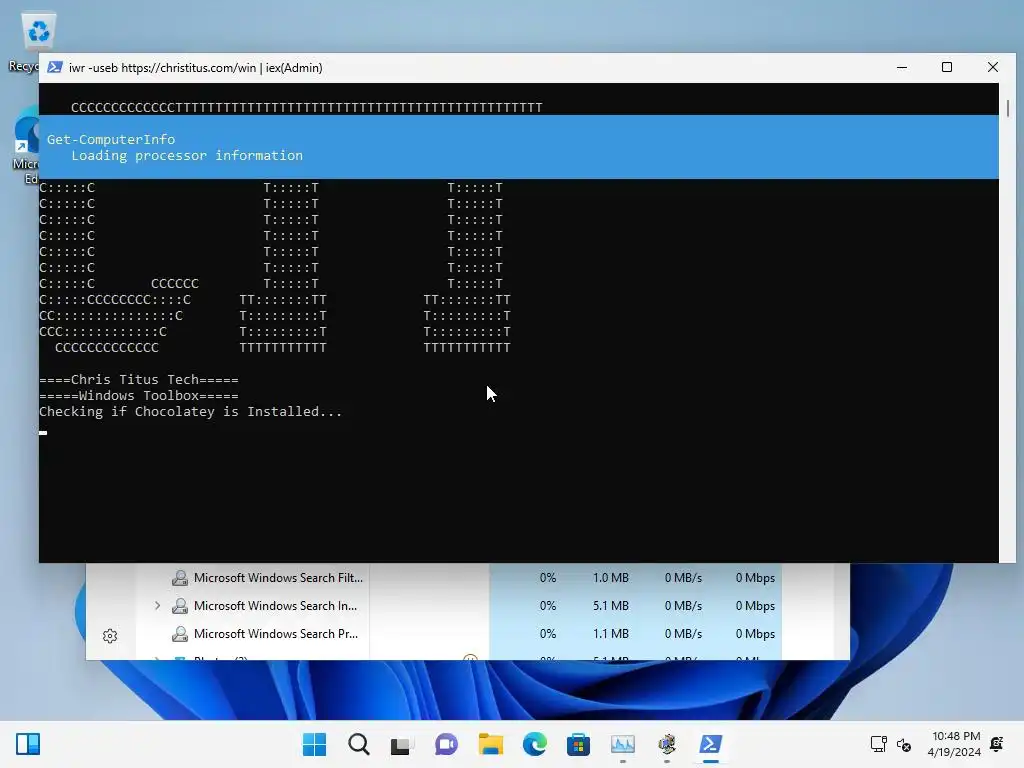This screenshot has width=1024, height=768.
Task: Select the Microsoft Windows Search Pr... process
Action: click(x=276, y=633)
